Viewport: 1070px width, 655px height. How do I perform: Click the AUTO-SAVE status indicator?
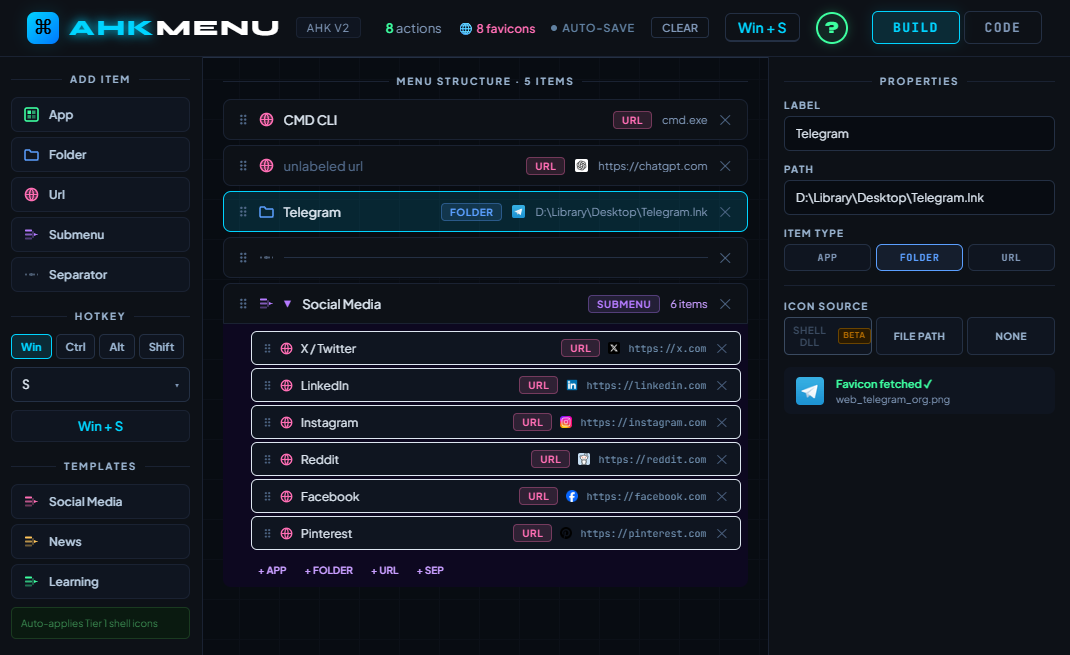pyautogui.click(x=592, y=29)
